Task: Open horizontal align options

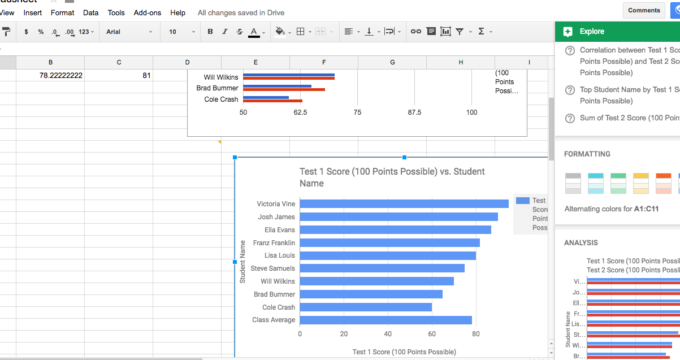Action: [348, 32]
